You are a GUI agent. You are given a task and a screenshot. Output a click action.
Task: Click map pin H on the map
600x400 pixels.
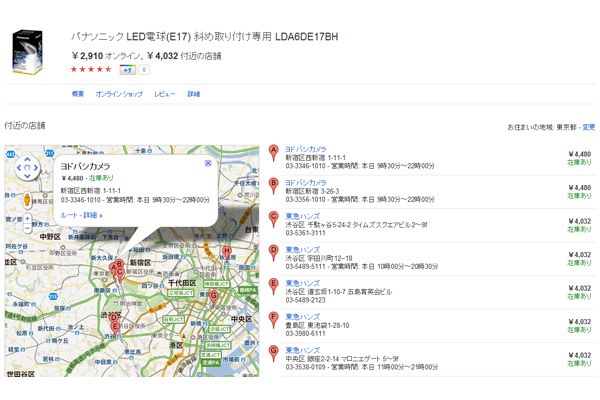pyautogui.click(x=227, y=251)
